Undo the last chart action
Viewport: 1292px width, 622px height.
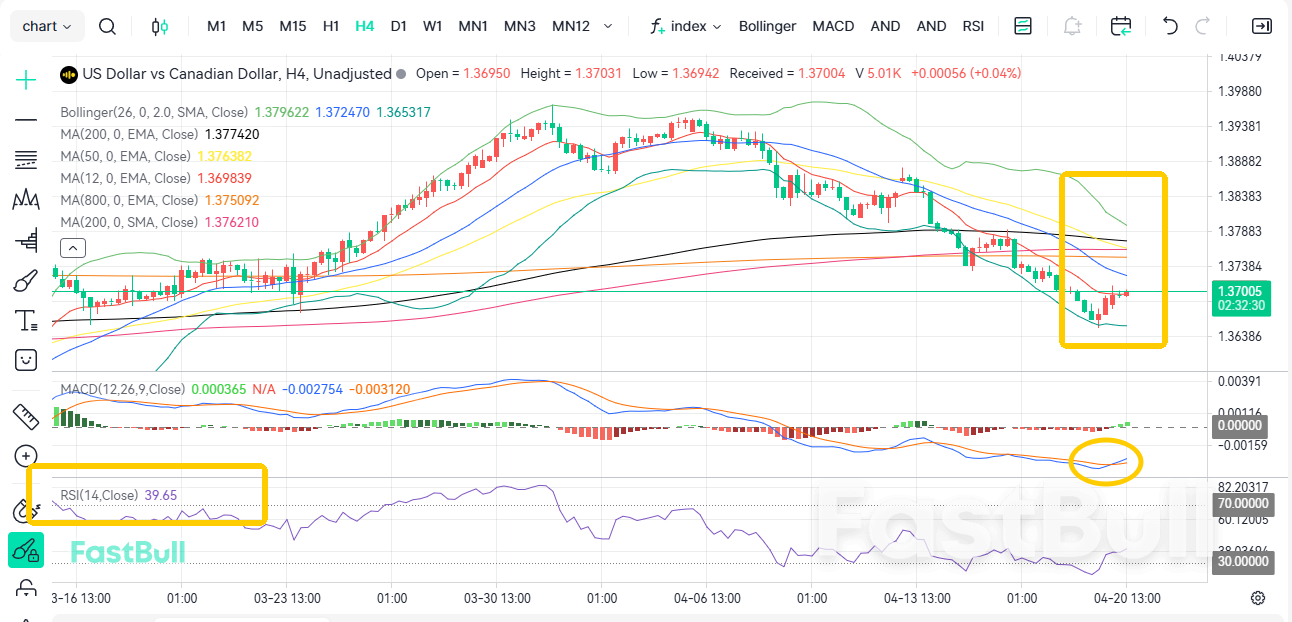(x=1170, y=26)
